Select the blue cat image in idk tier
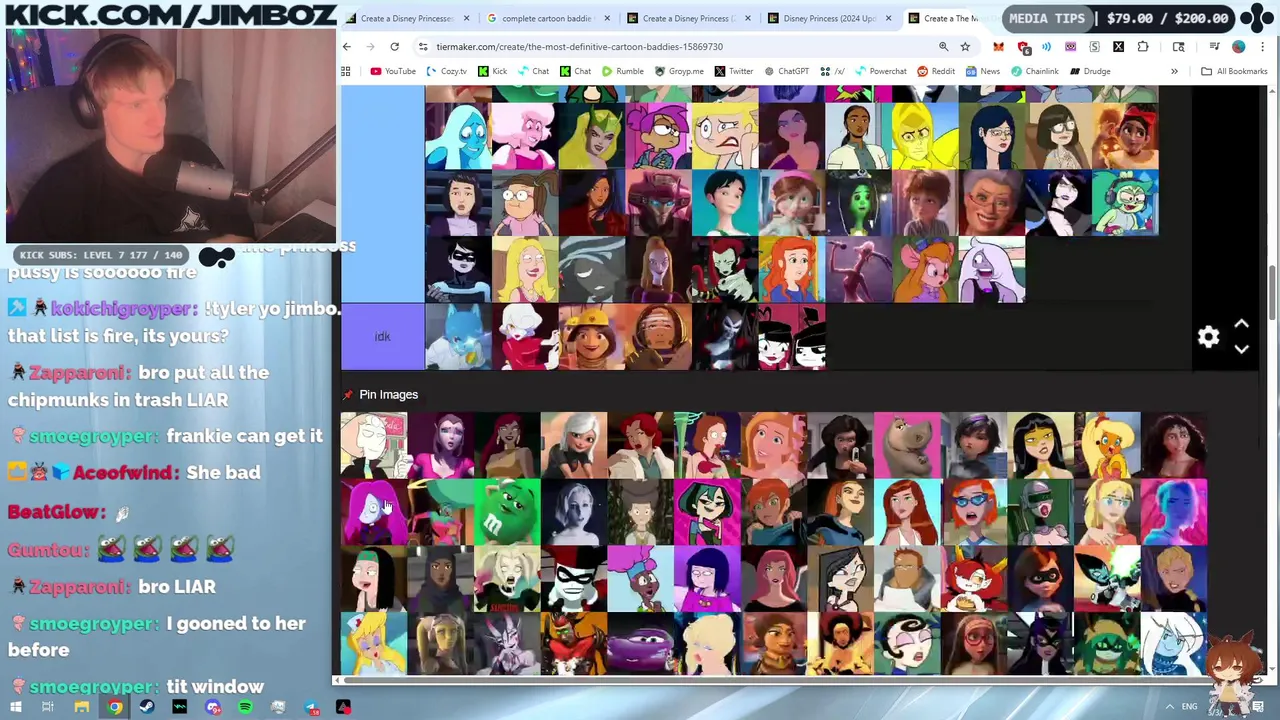This screenshot has height=720, width=1280. point(458,337)
